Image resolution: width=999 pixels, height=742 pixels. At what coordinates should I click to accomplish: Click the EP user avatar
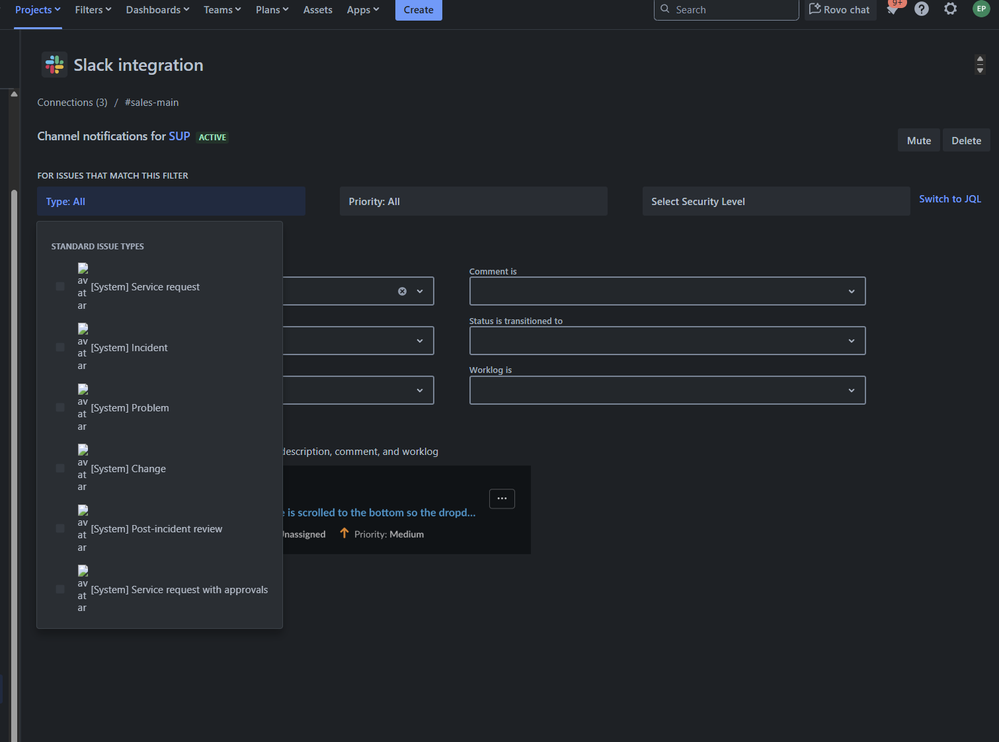click(981, 9)
